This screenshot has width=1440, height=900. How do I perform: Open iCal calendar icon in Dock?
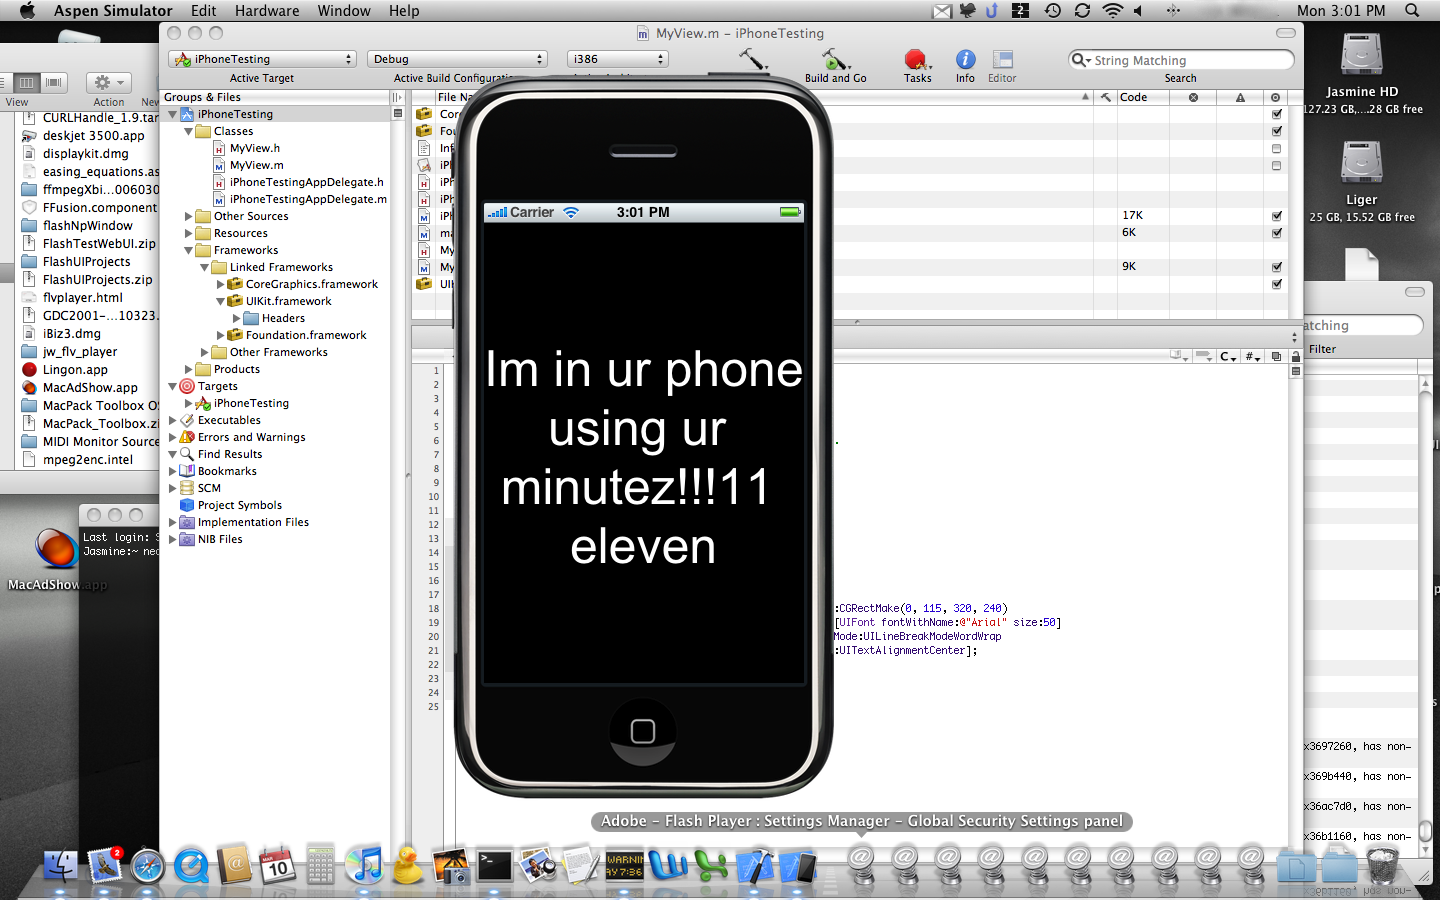coord(277,865)
